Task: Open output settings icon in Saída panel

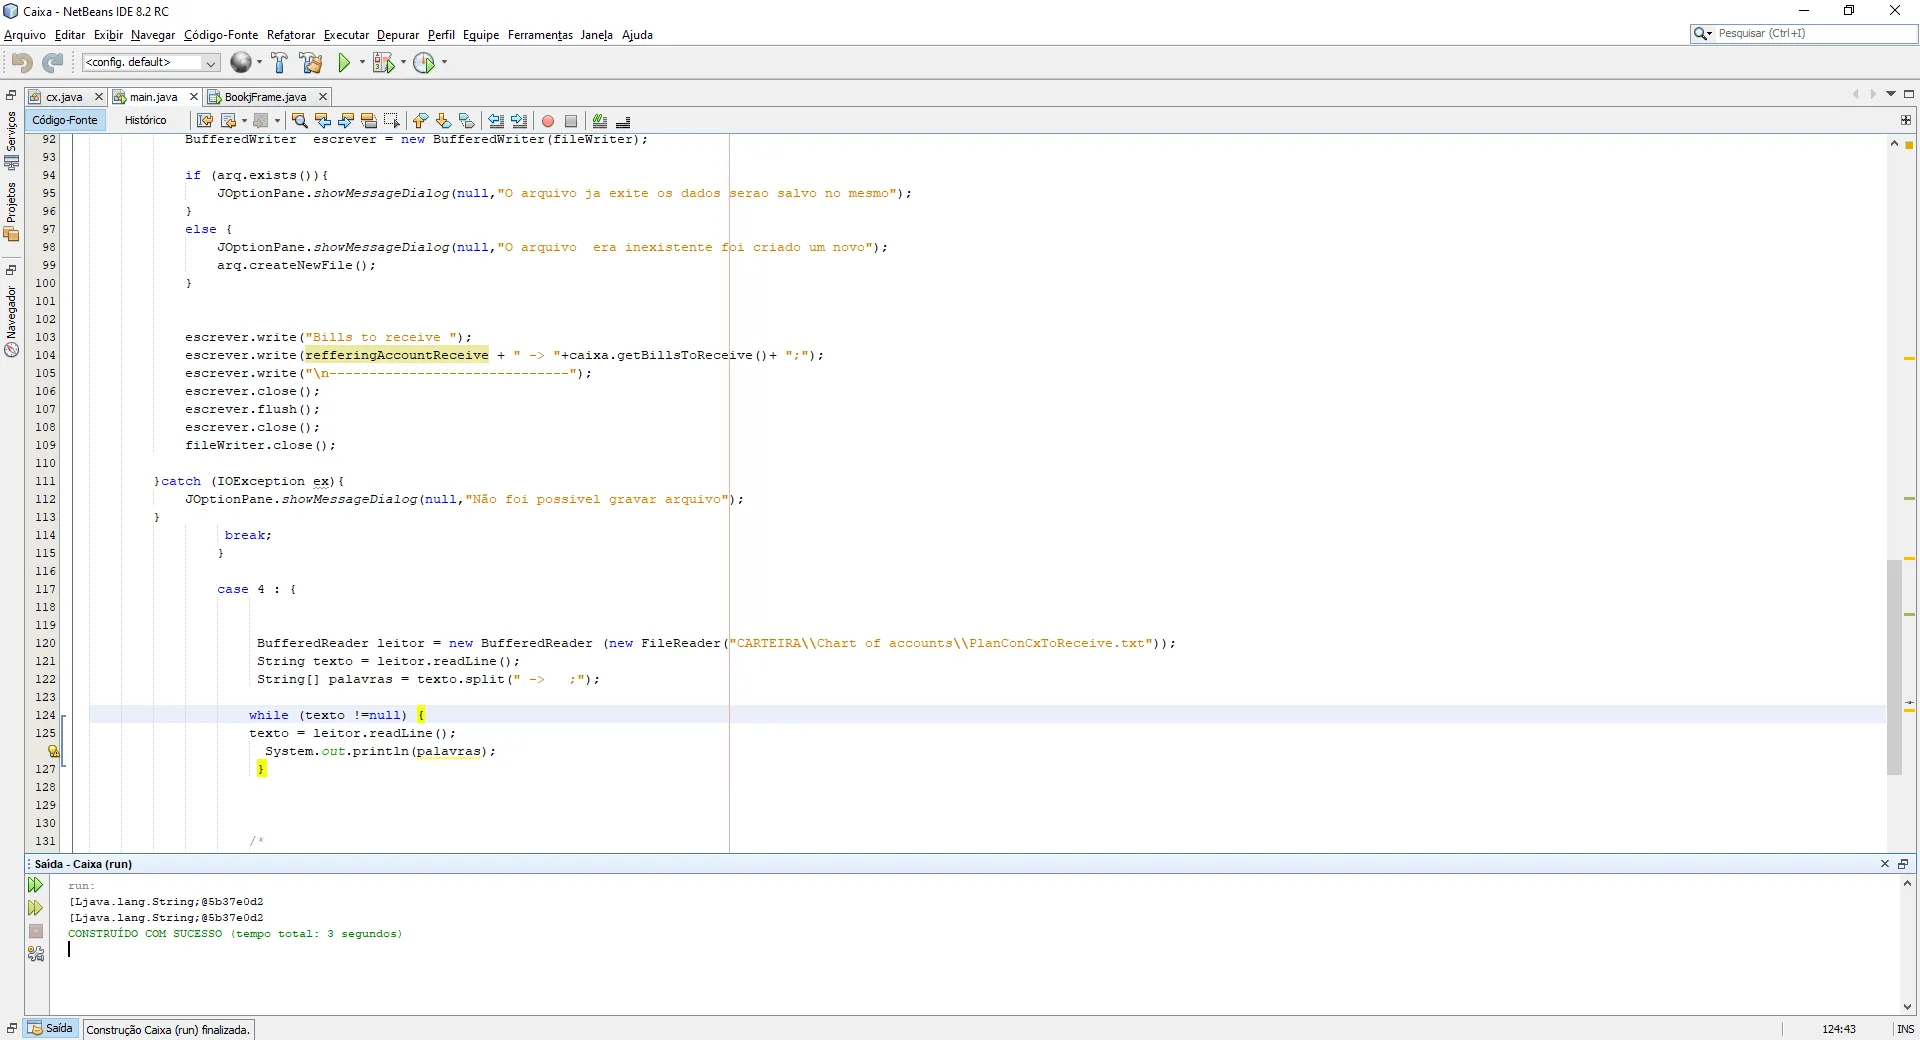Action: [x=36, y=954]
